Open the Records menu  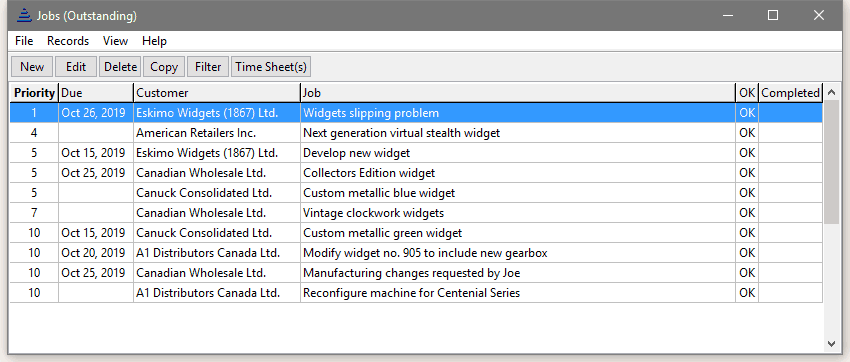point(68,41)
